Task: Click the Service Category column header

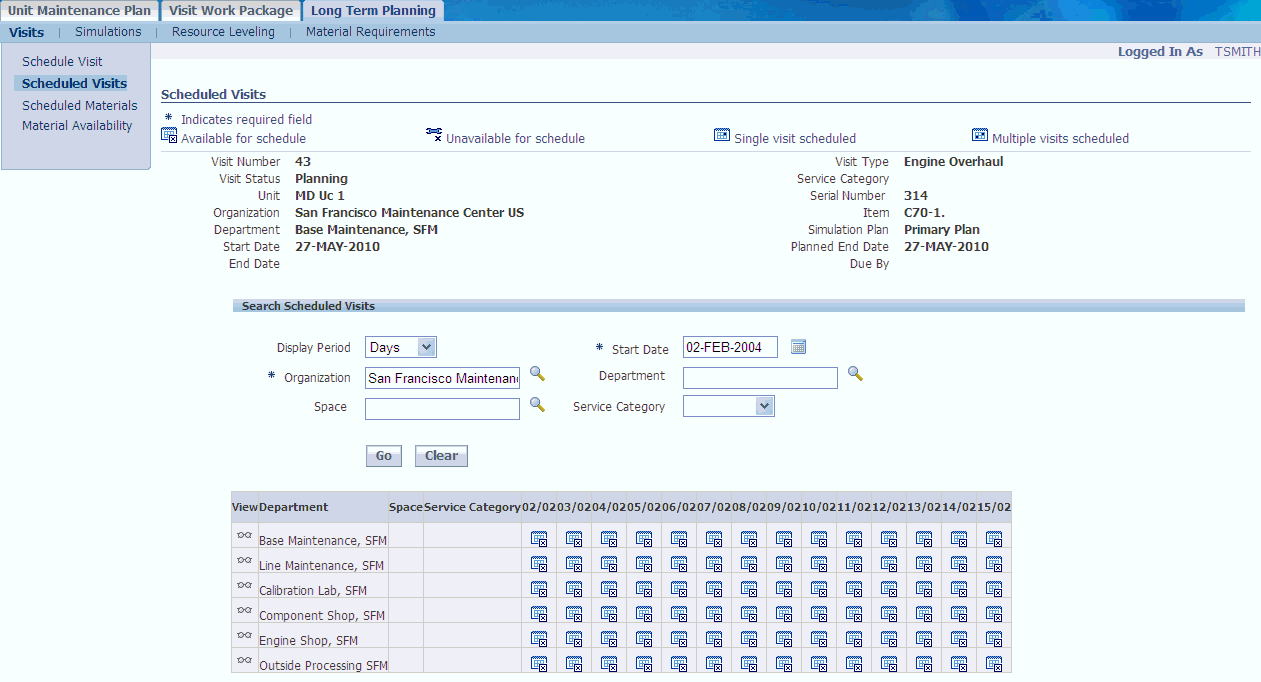Action: (x=472, y=507)
